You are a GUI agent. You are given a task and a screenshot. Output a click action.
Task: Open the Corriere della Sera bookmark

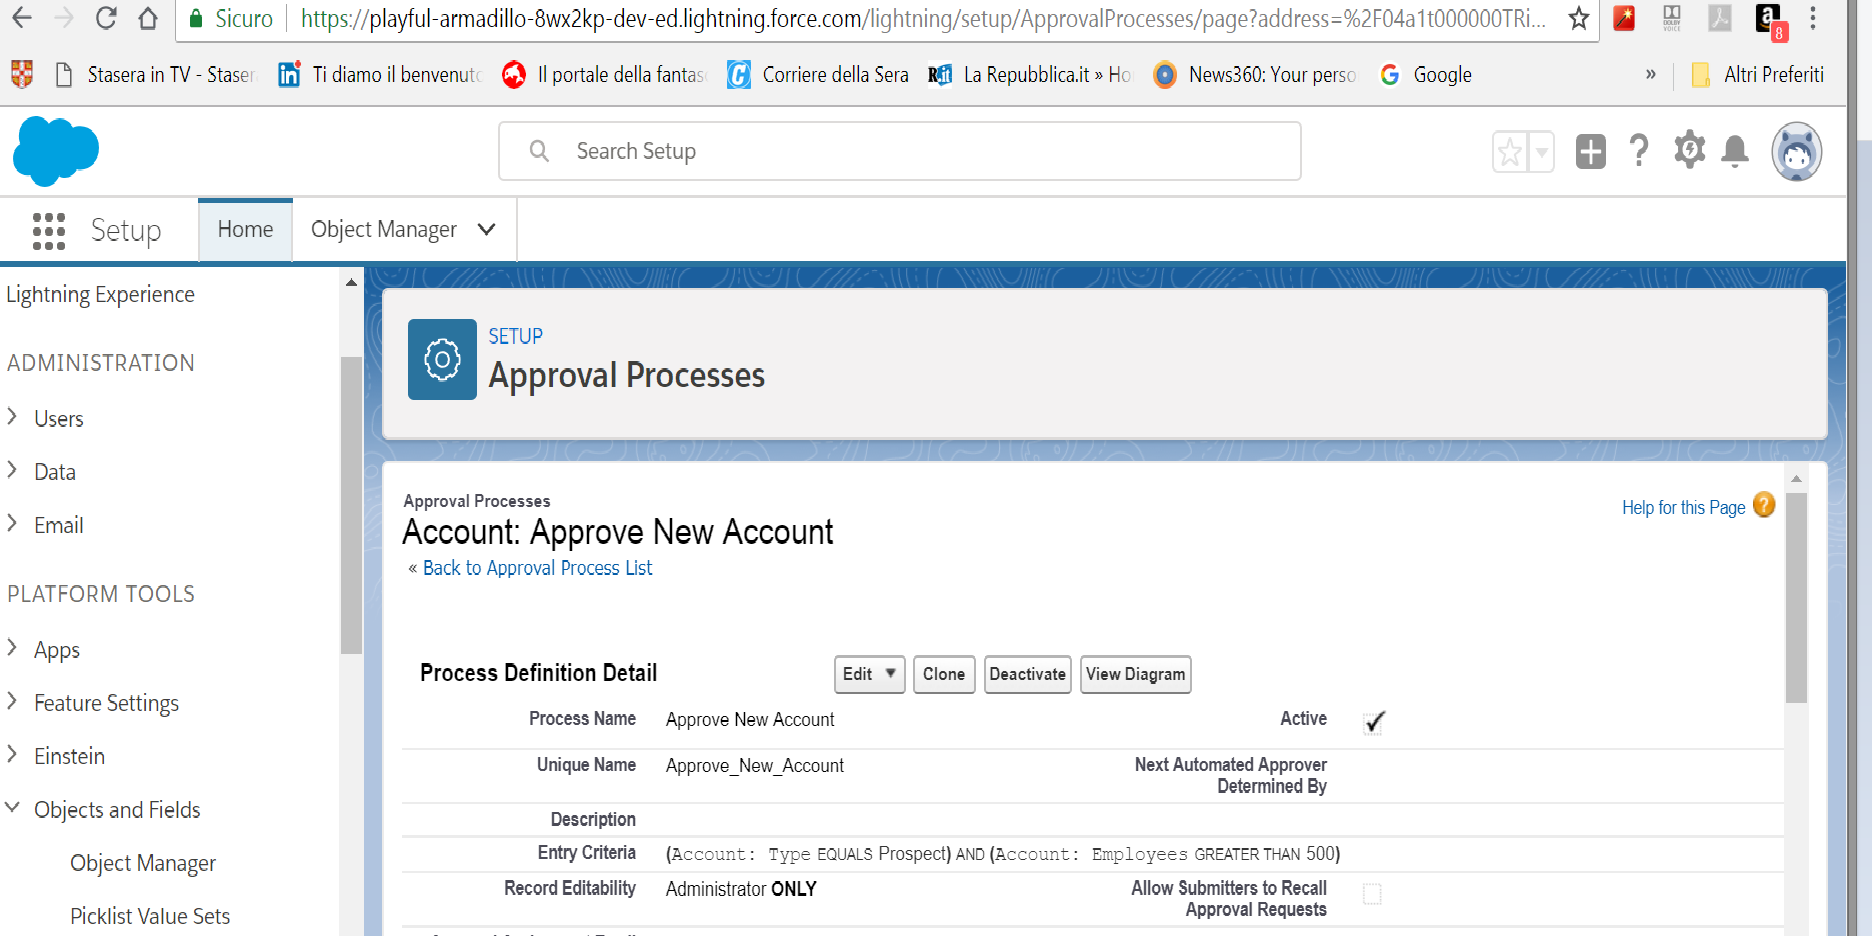[x=818, y=75]
